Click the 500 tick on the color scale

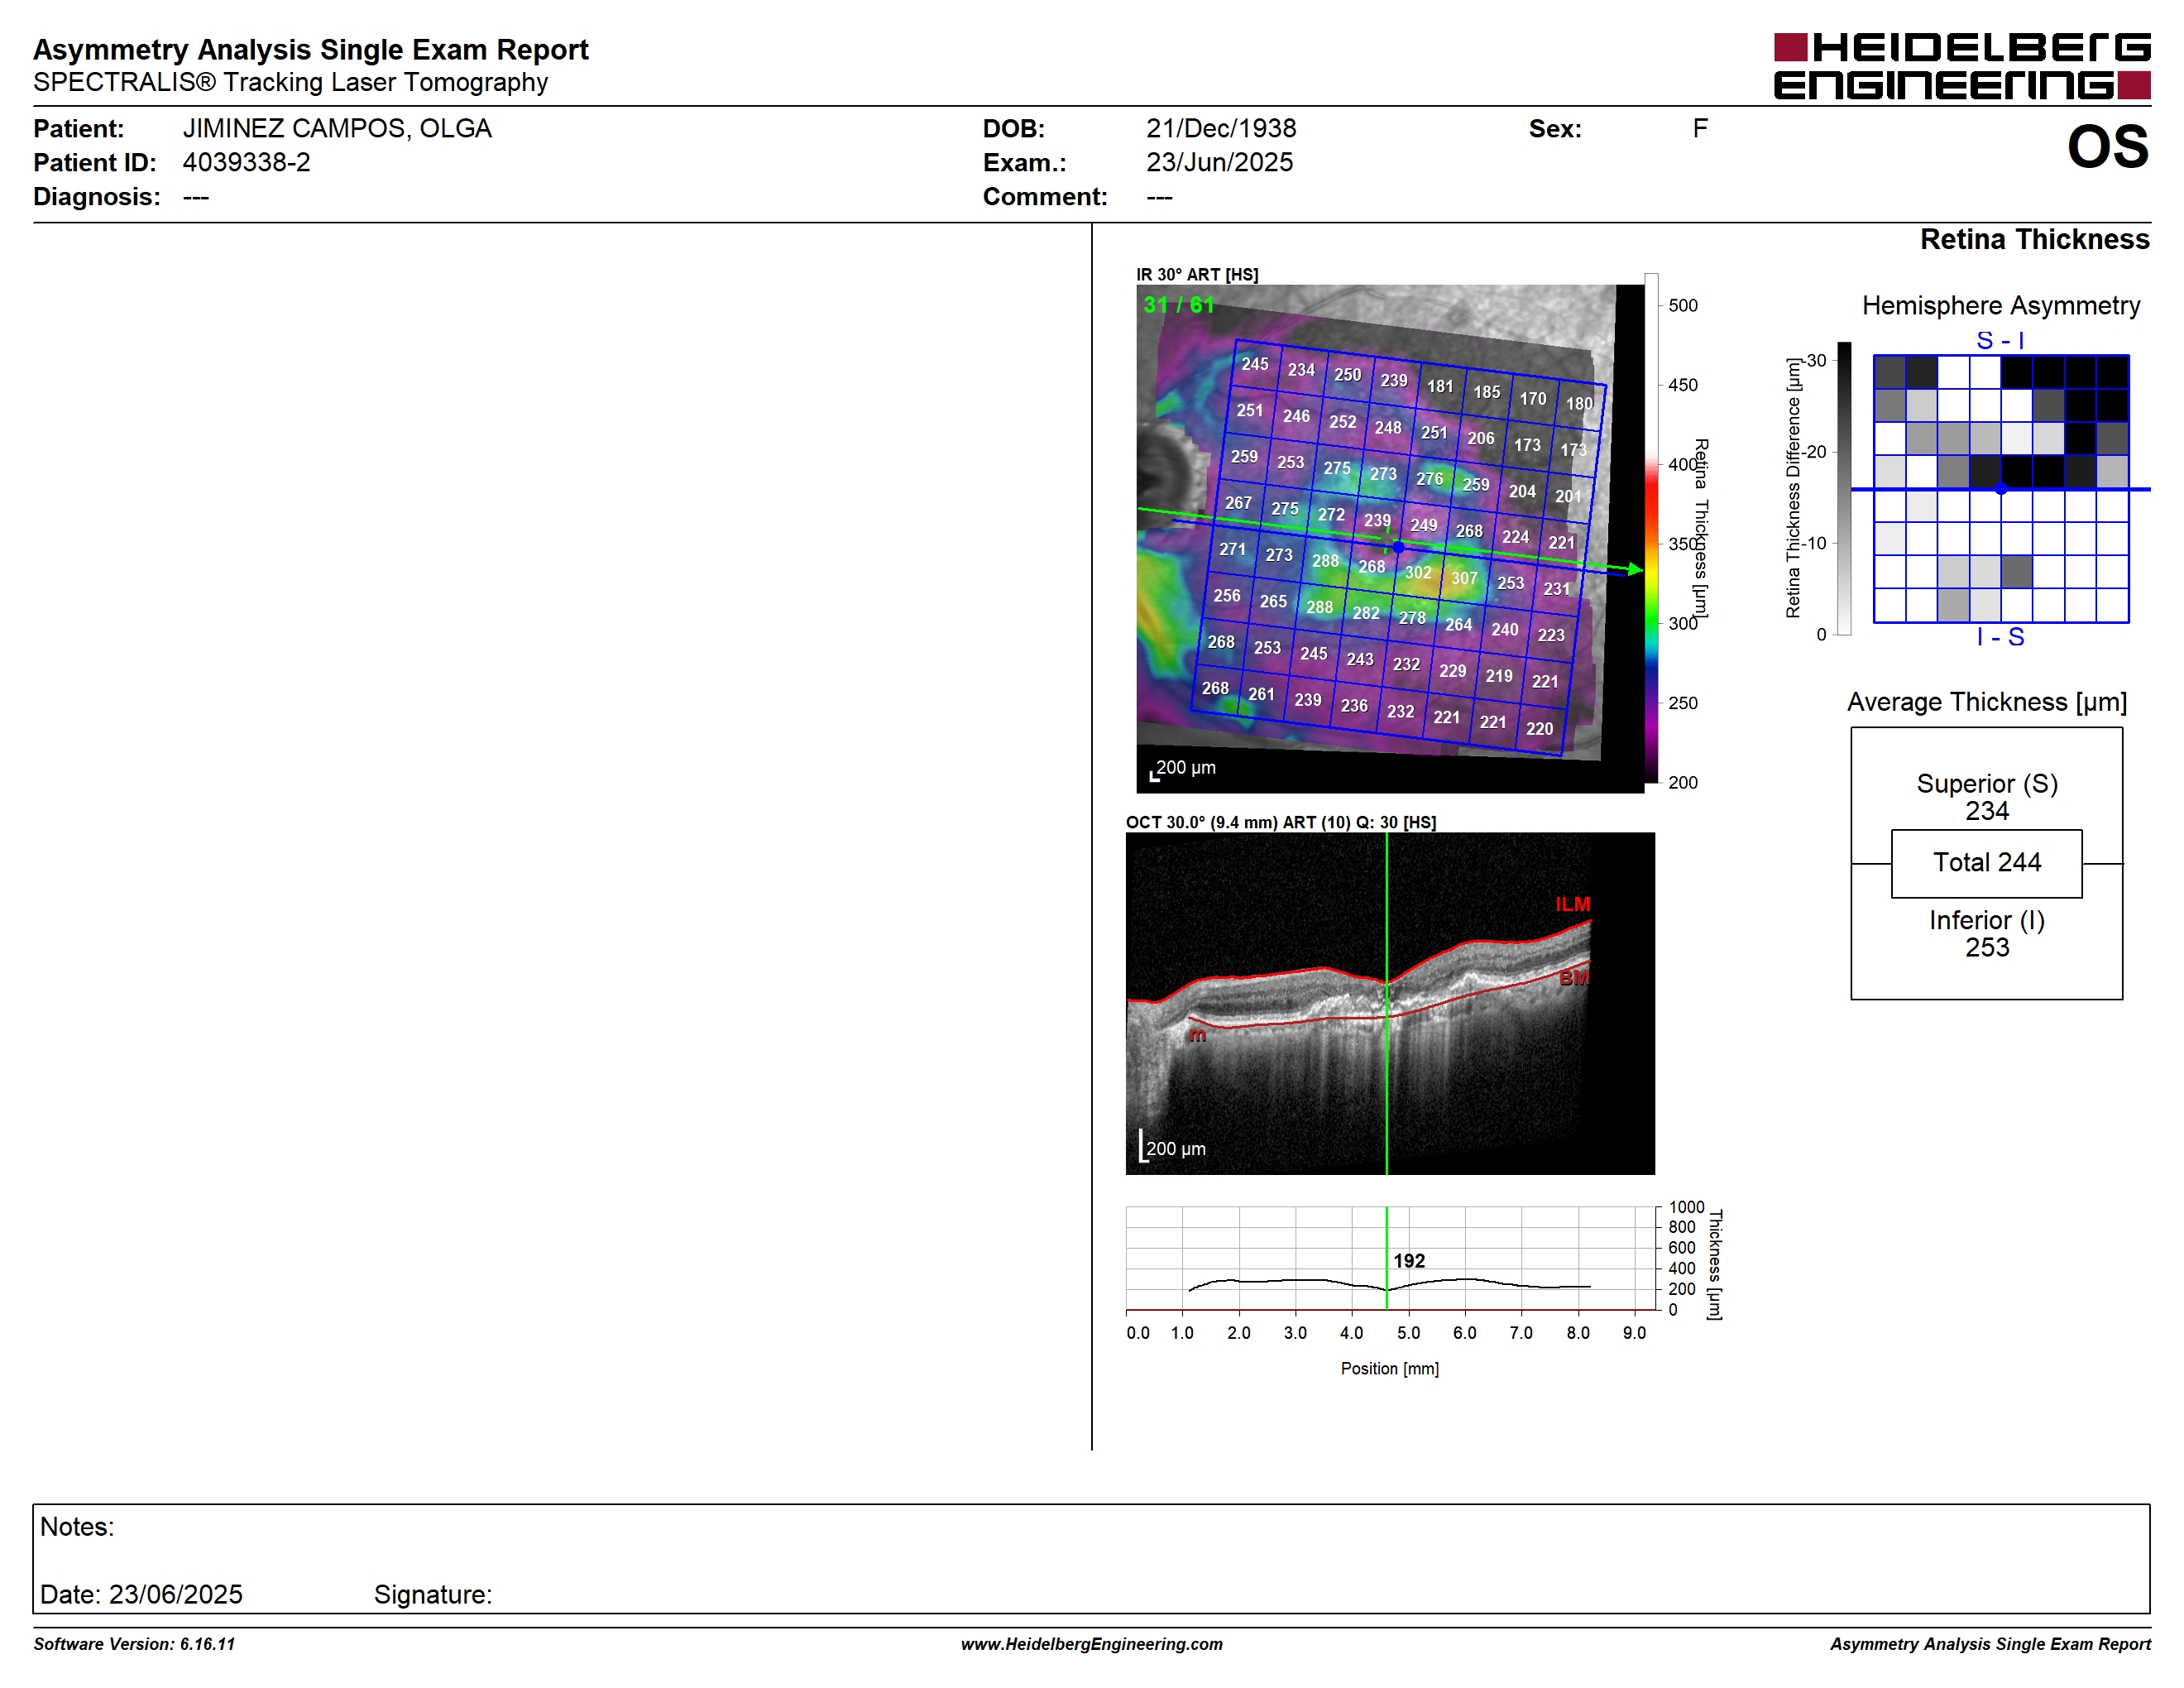1682,305
